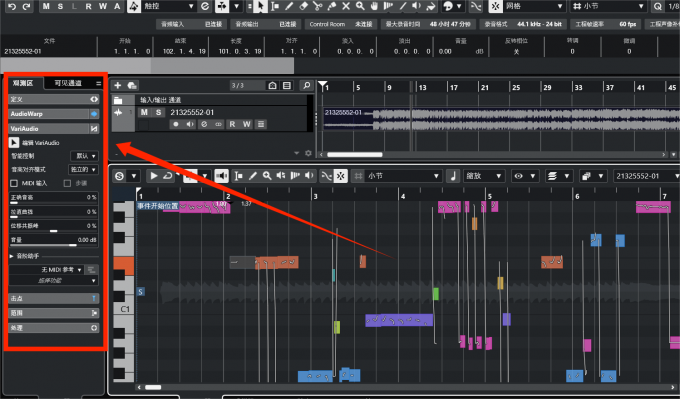Select the Draw pencil tool in top toolbar

click(289, 6)
